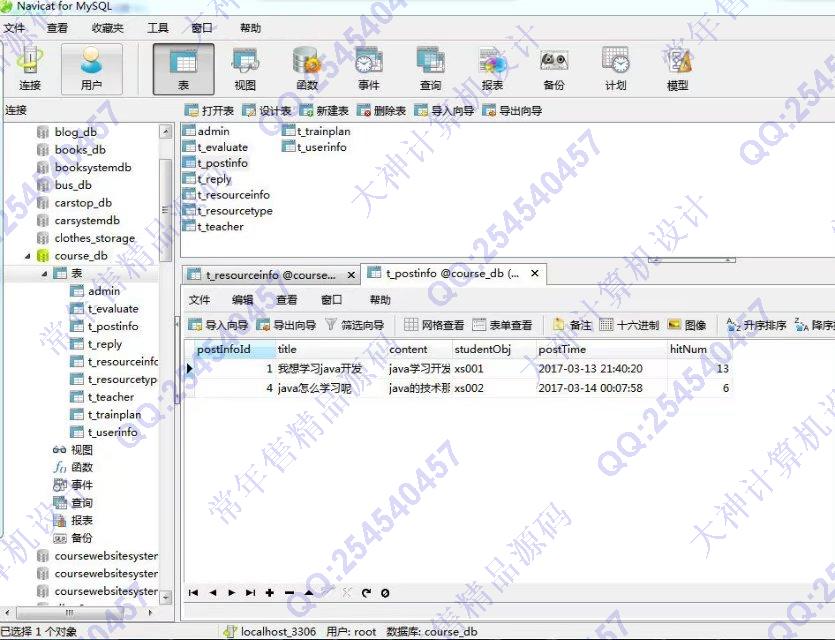Open the 用户 user manager
Image resolution: width=835 pixels, height=640 pixels.
point(92,69)
